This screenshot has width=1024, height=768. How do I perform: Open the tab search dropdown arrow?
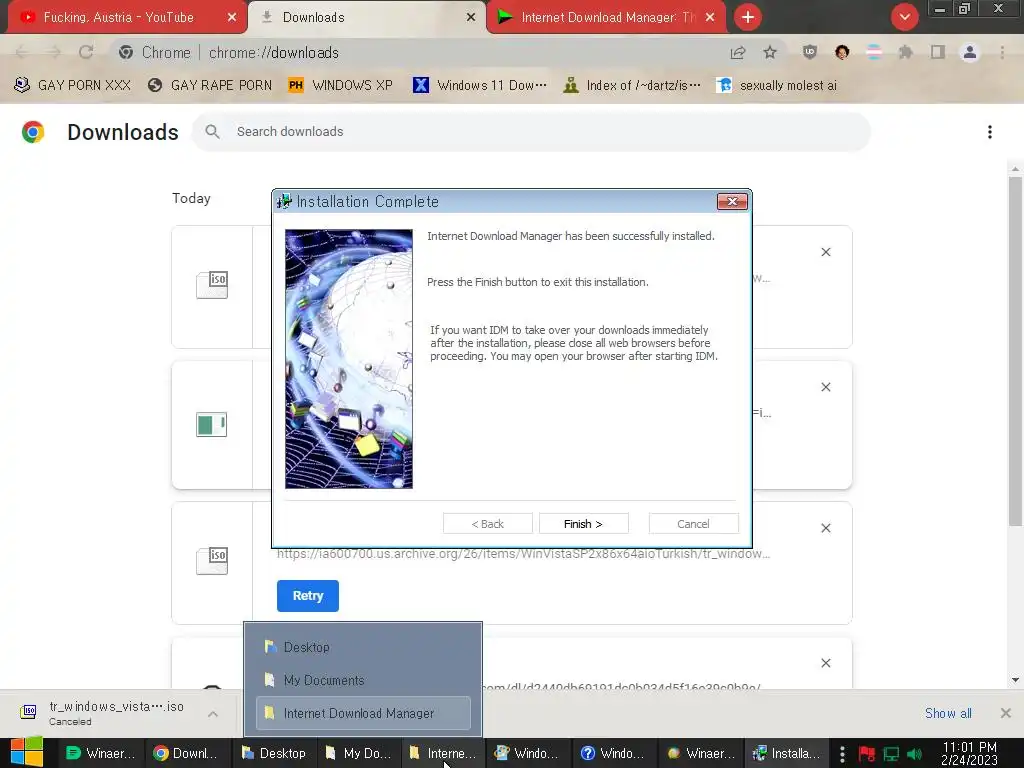pos(904,17)
